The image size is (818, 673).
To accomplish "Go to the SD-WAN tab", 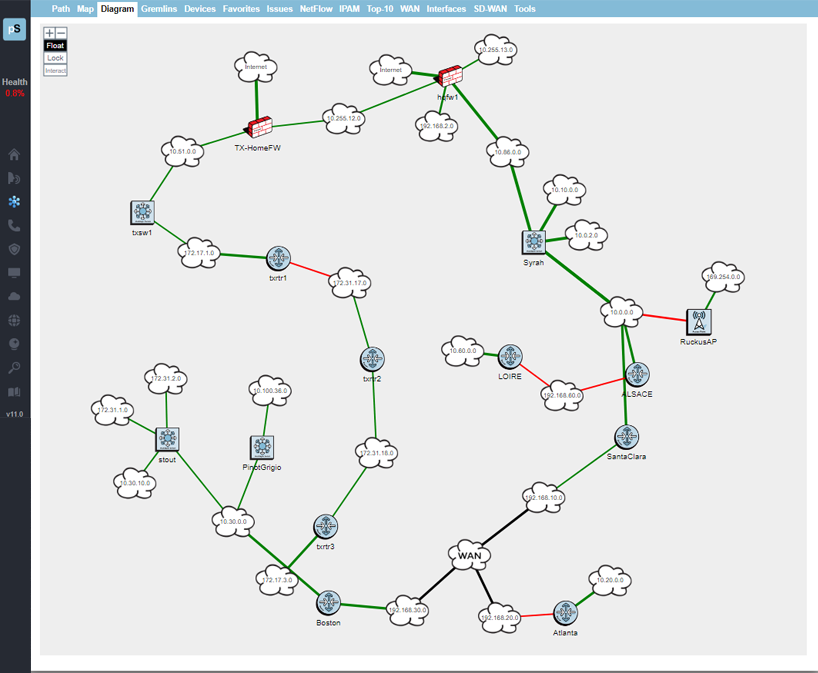I will pos(490,9).
